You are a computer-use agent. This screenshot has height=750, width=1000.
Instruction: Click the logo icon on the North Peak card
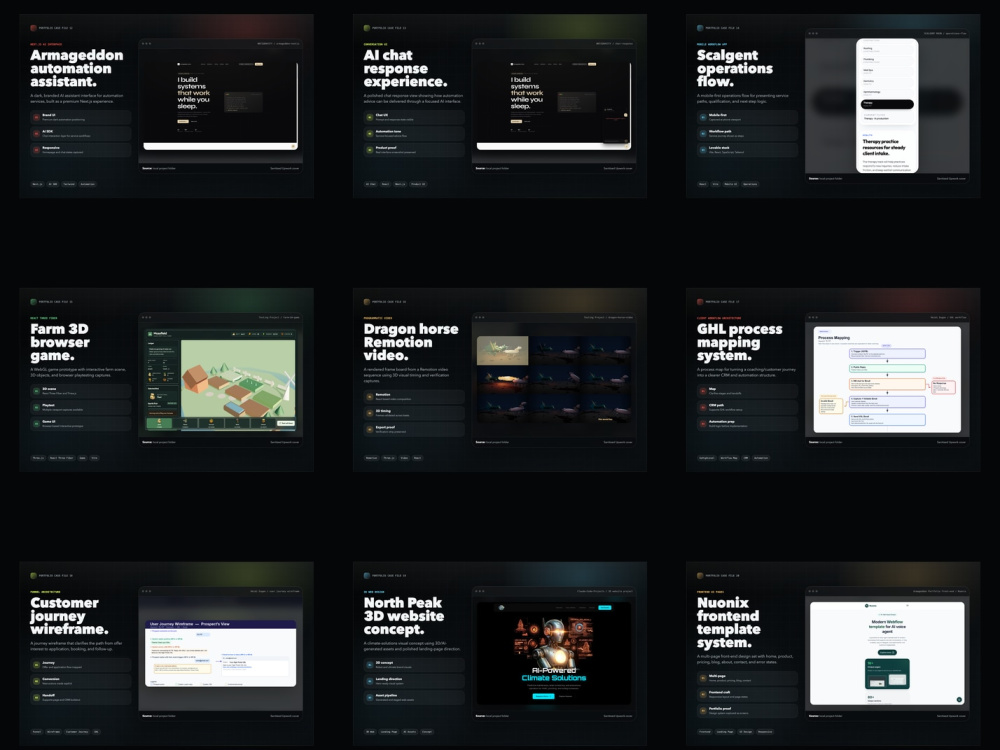[x=367, y=575]
